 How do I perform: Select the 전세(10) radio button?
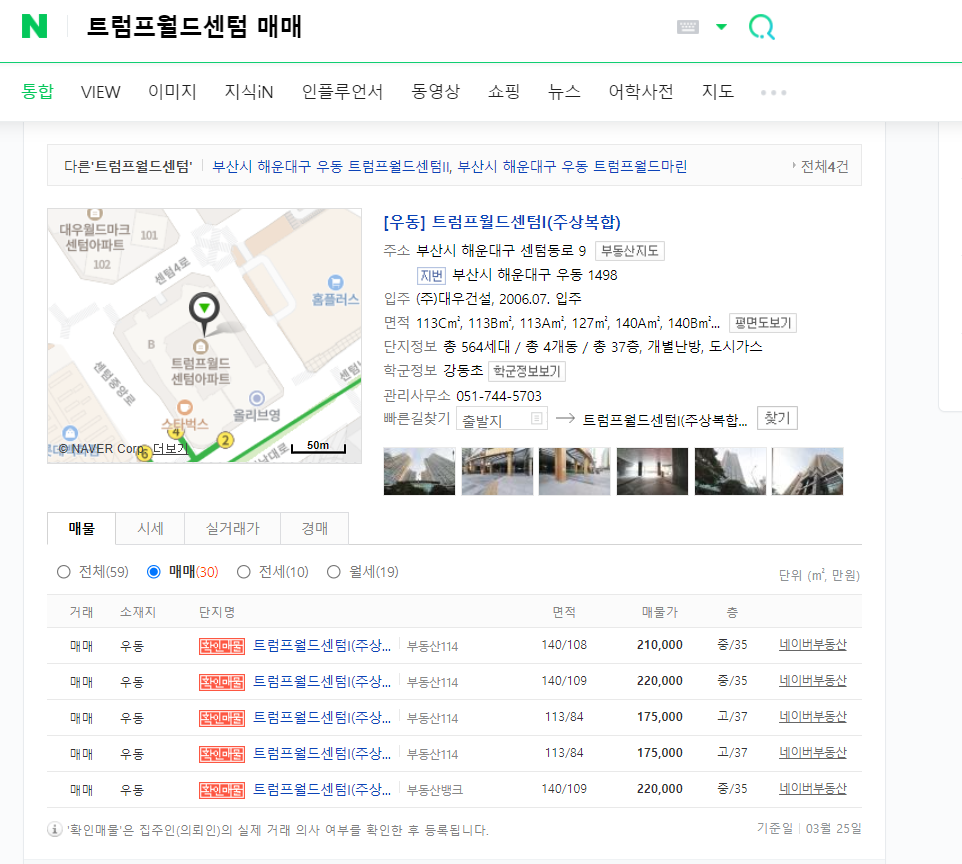coord(244,572)
